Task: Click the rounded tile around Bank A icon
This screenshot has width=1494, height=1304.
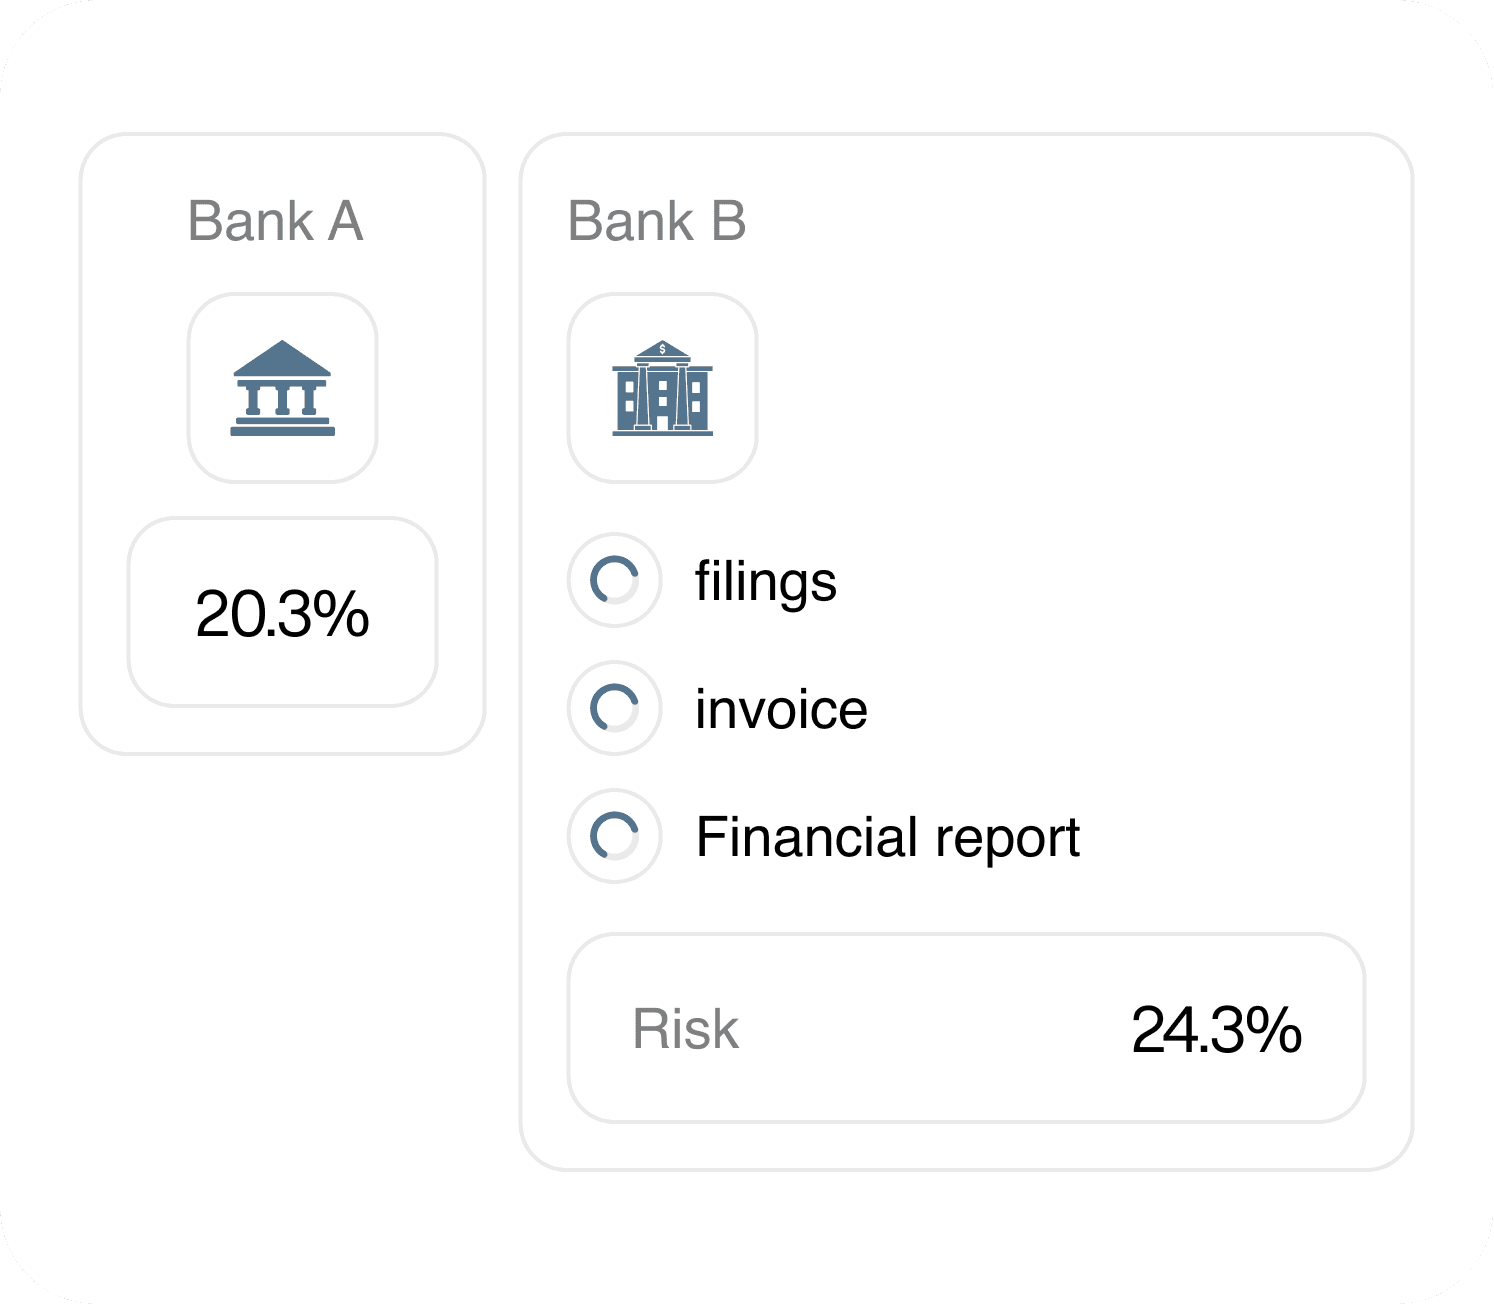Action: (x=283, y=388)
